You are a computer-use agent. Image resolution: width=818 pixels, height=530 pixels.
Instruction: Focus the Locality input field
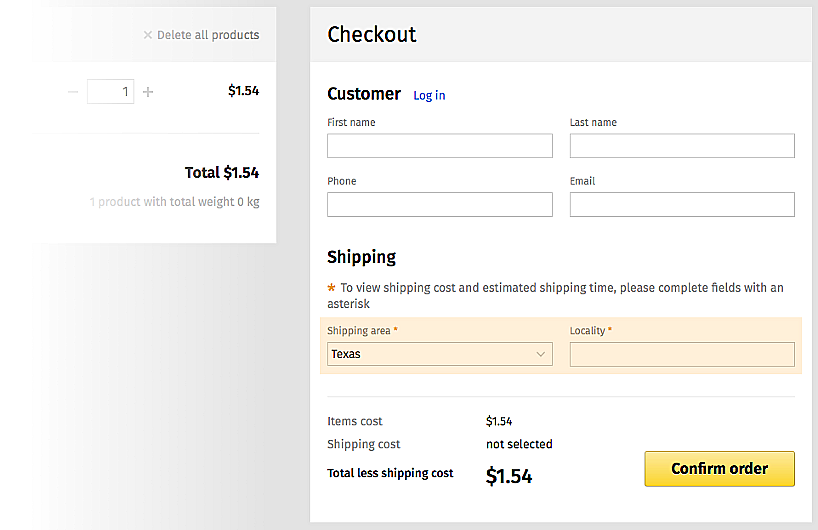click(682, 354)
